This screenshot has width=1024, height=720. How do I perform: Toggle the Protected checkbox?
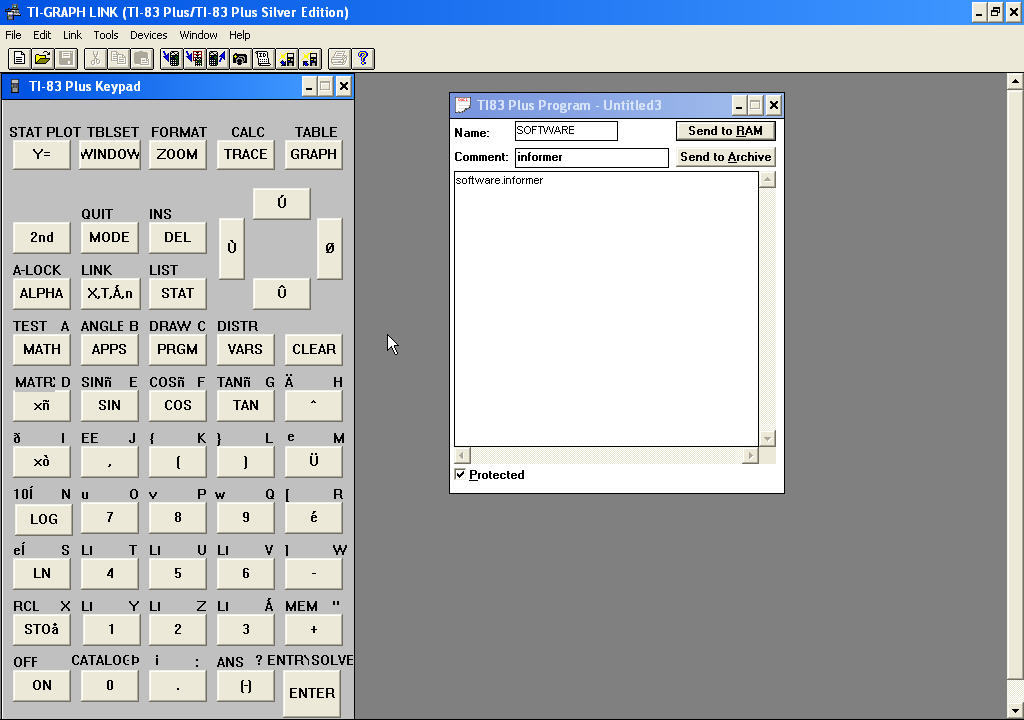(x=460, y=474)
